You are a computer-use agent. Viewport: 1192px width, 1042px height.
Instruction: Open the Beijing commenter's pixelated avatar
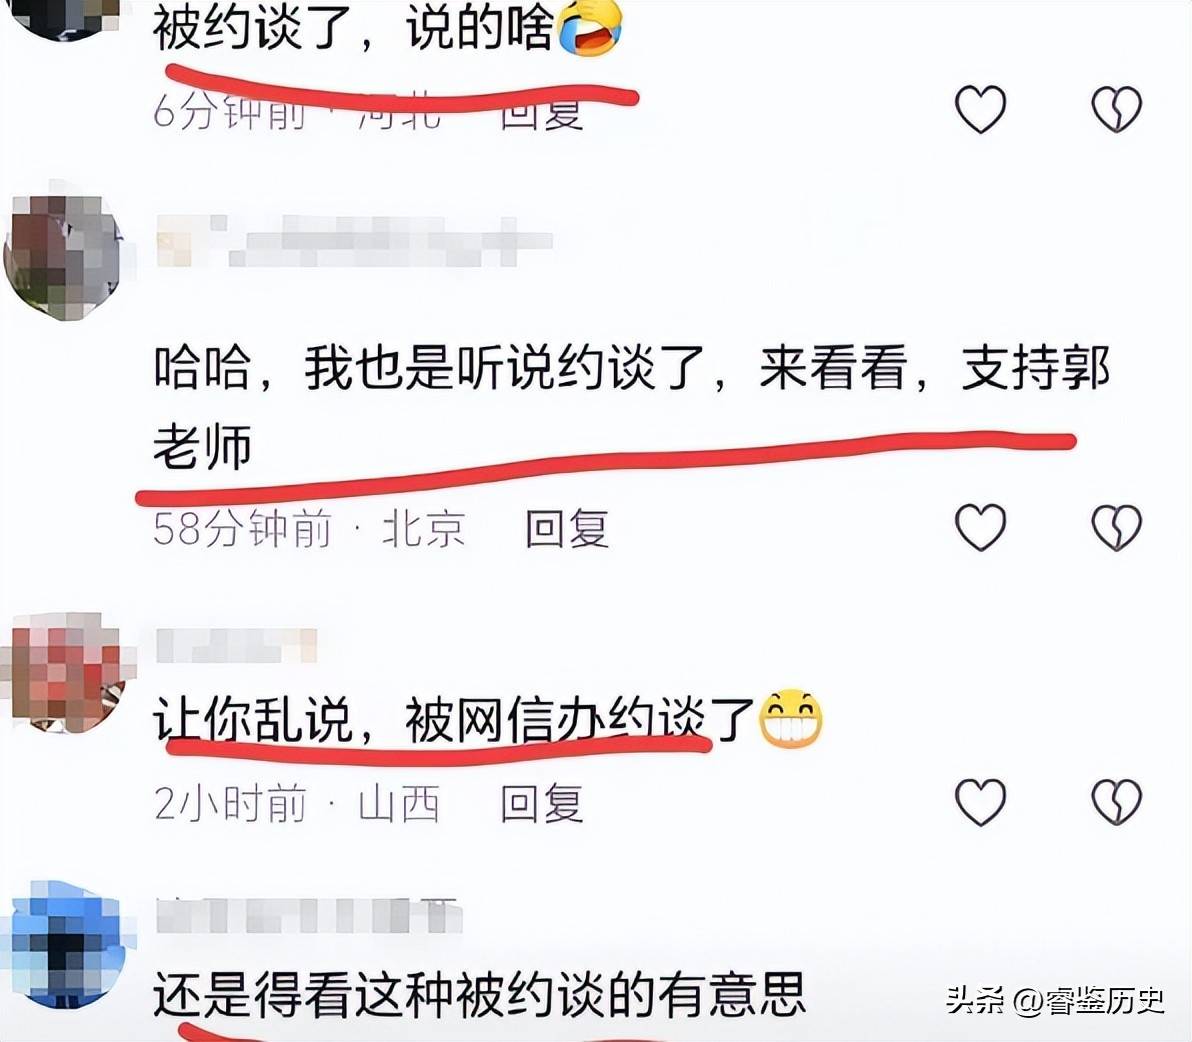pos(63,257)
